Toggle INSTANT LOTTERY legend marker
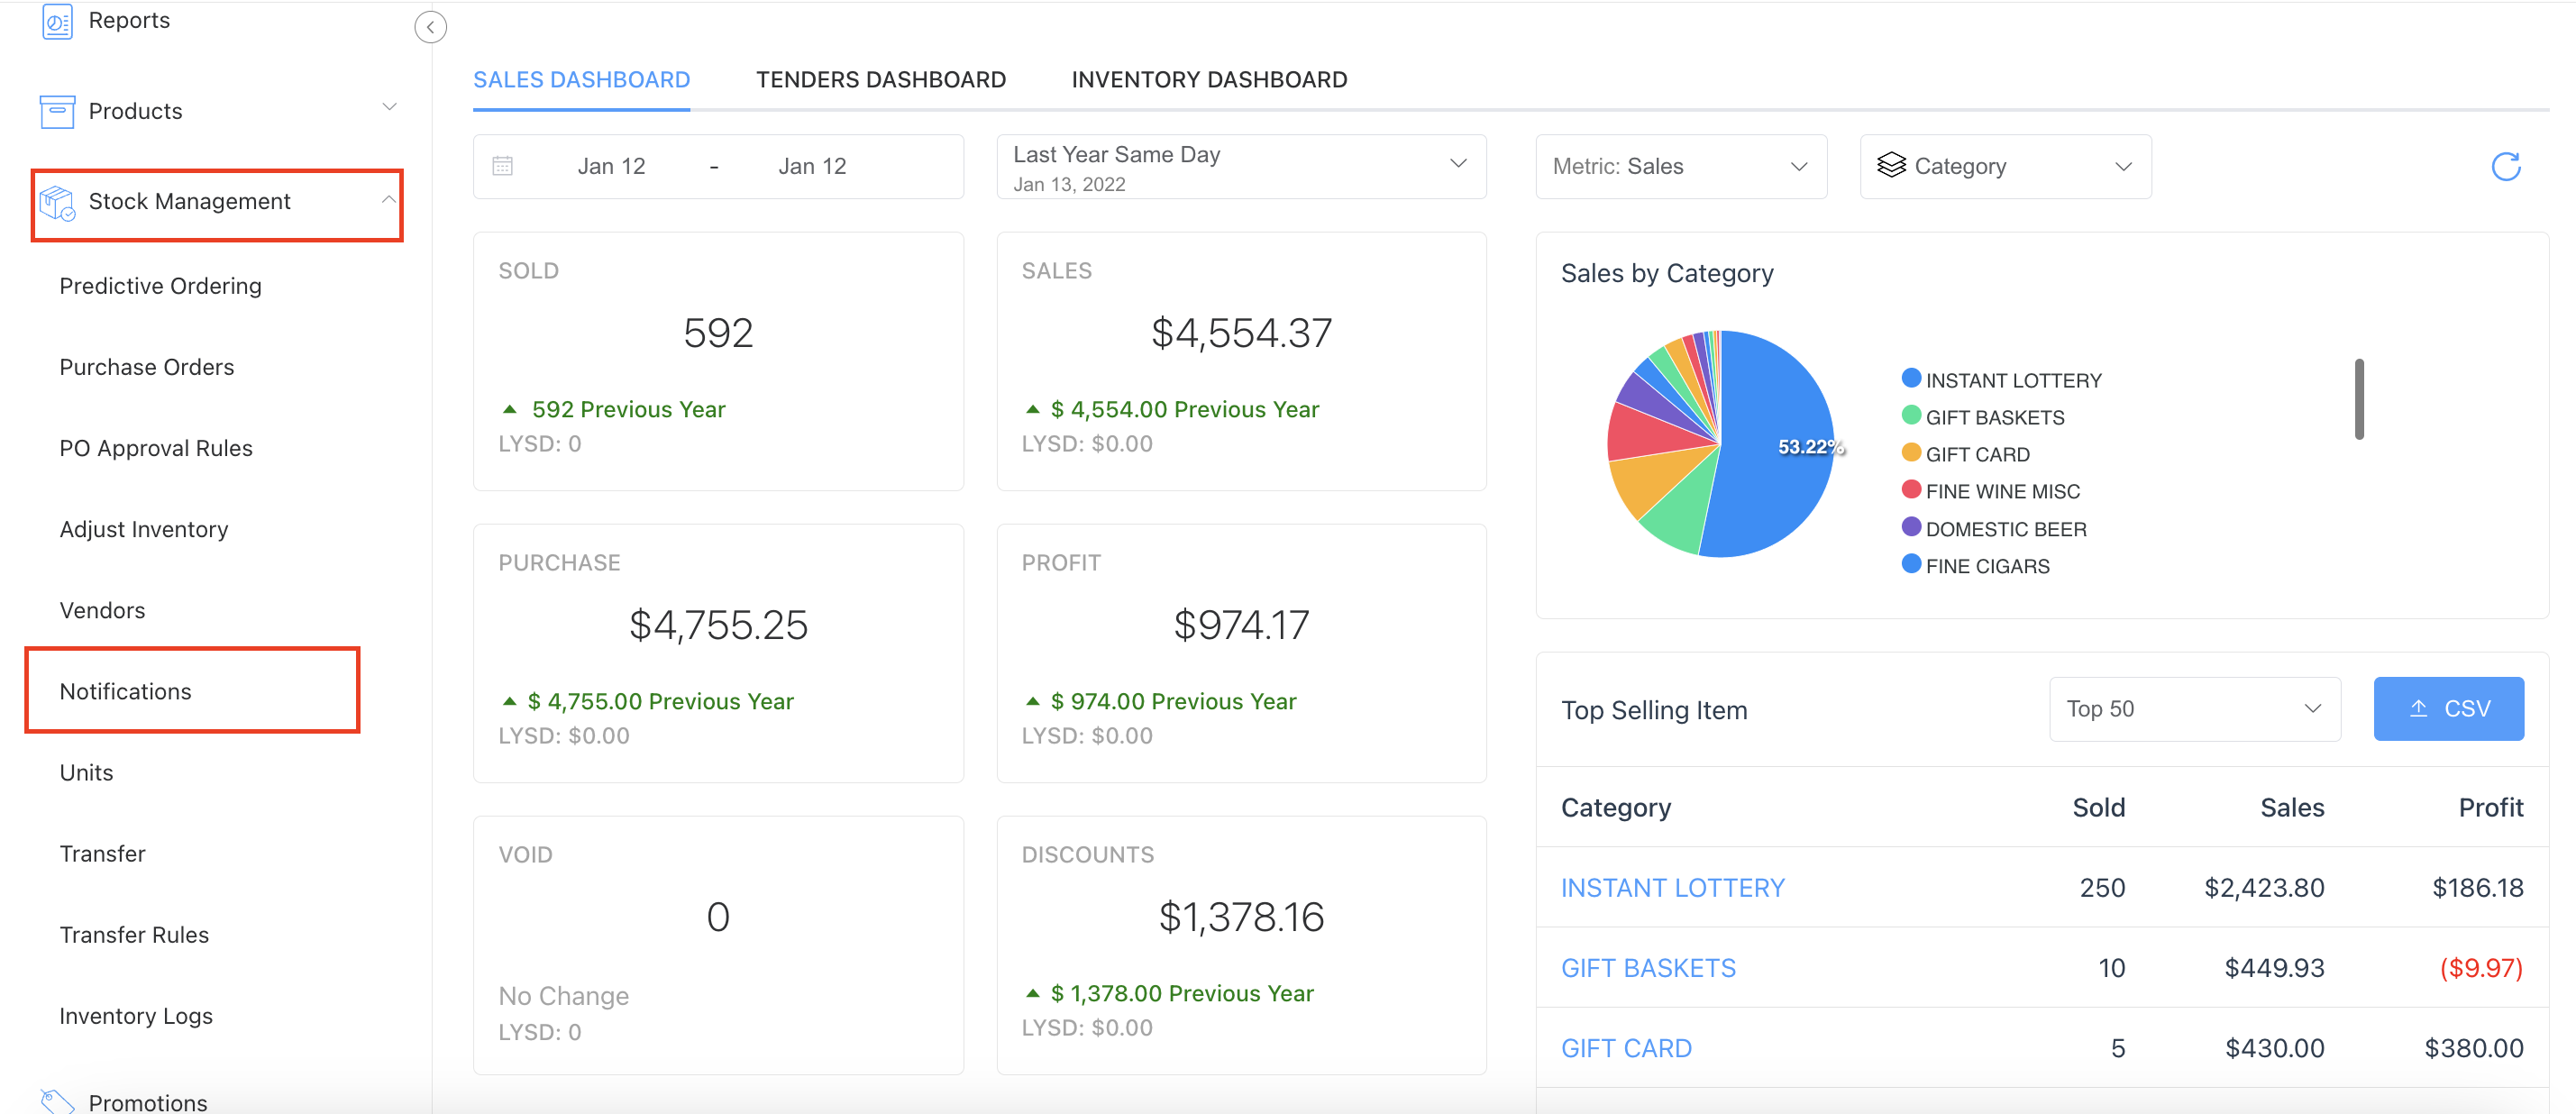The image size is (2576, 1114). [x=1911, y=378]
